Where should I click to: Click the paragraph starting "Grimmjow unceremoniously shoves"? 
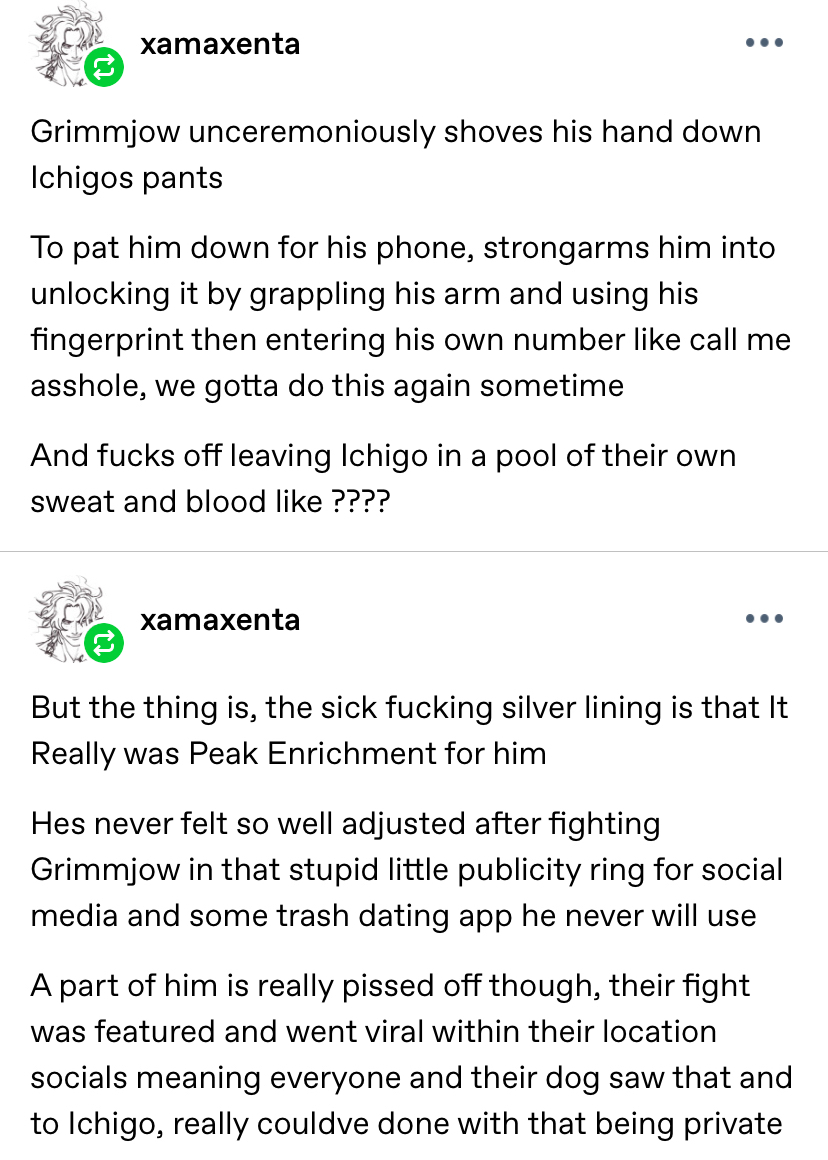click(395, 154)
